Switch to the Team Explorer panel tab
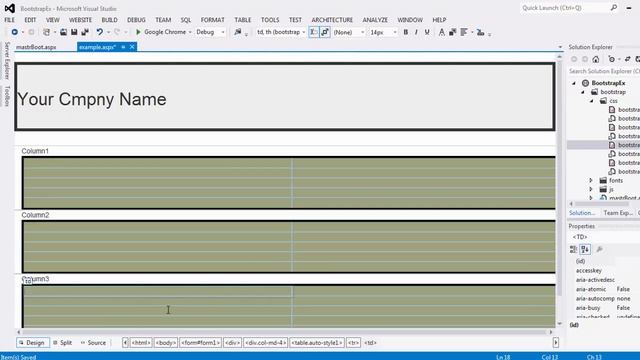The width and height of the screenshot is (640, 360). [x=618, y=213]
